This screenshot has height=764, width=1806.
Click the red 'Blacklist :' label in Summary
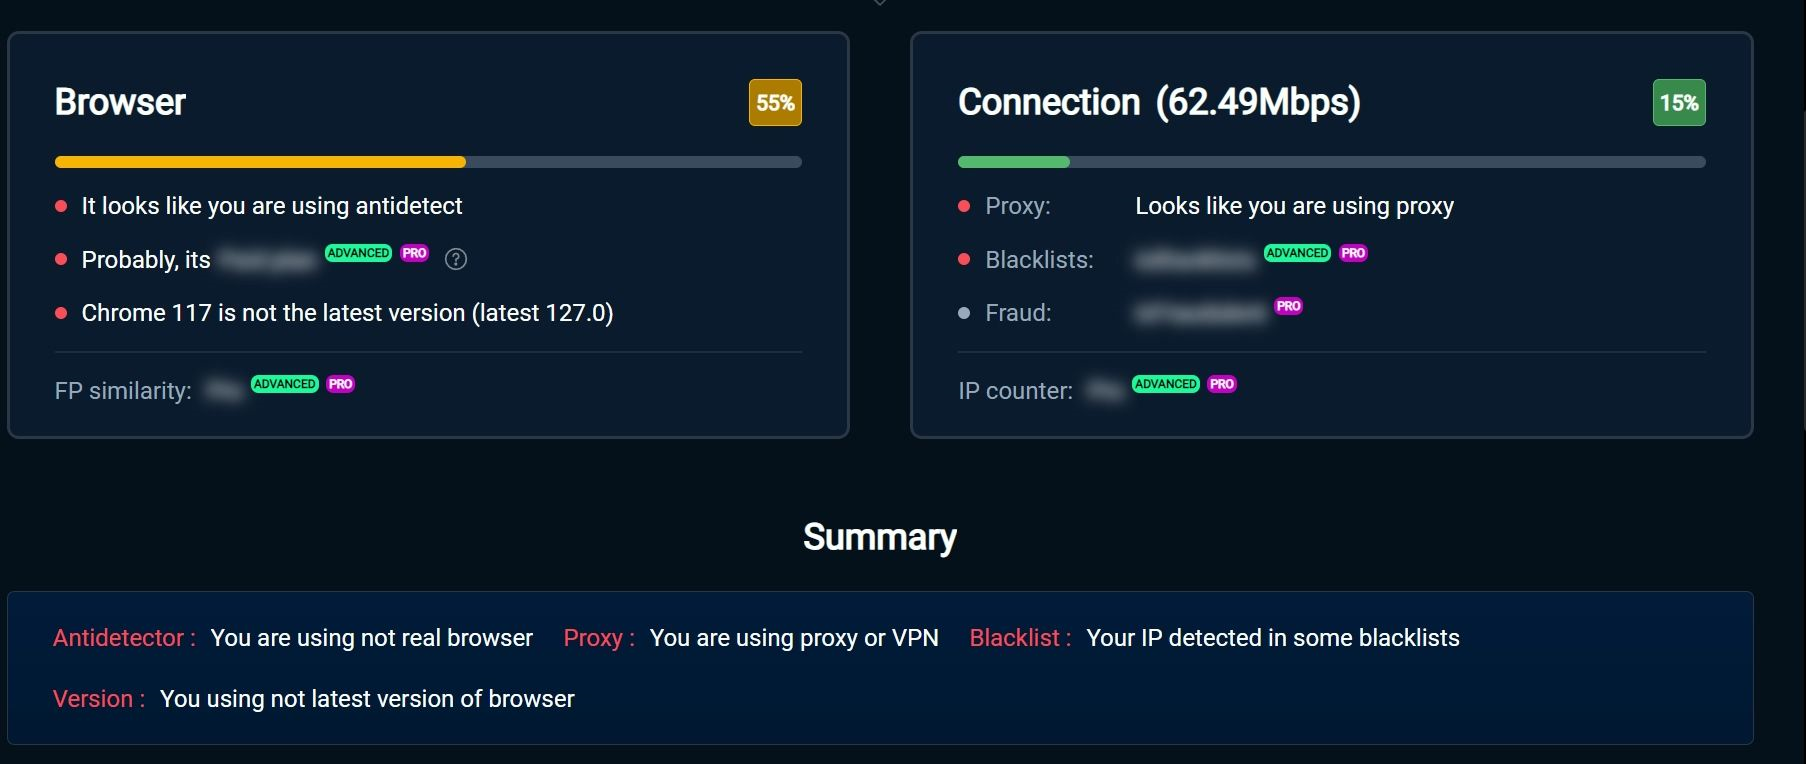(1020, 638)
